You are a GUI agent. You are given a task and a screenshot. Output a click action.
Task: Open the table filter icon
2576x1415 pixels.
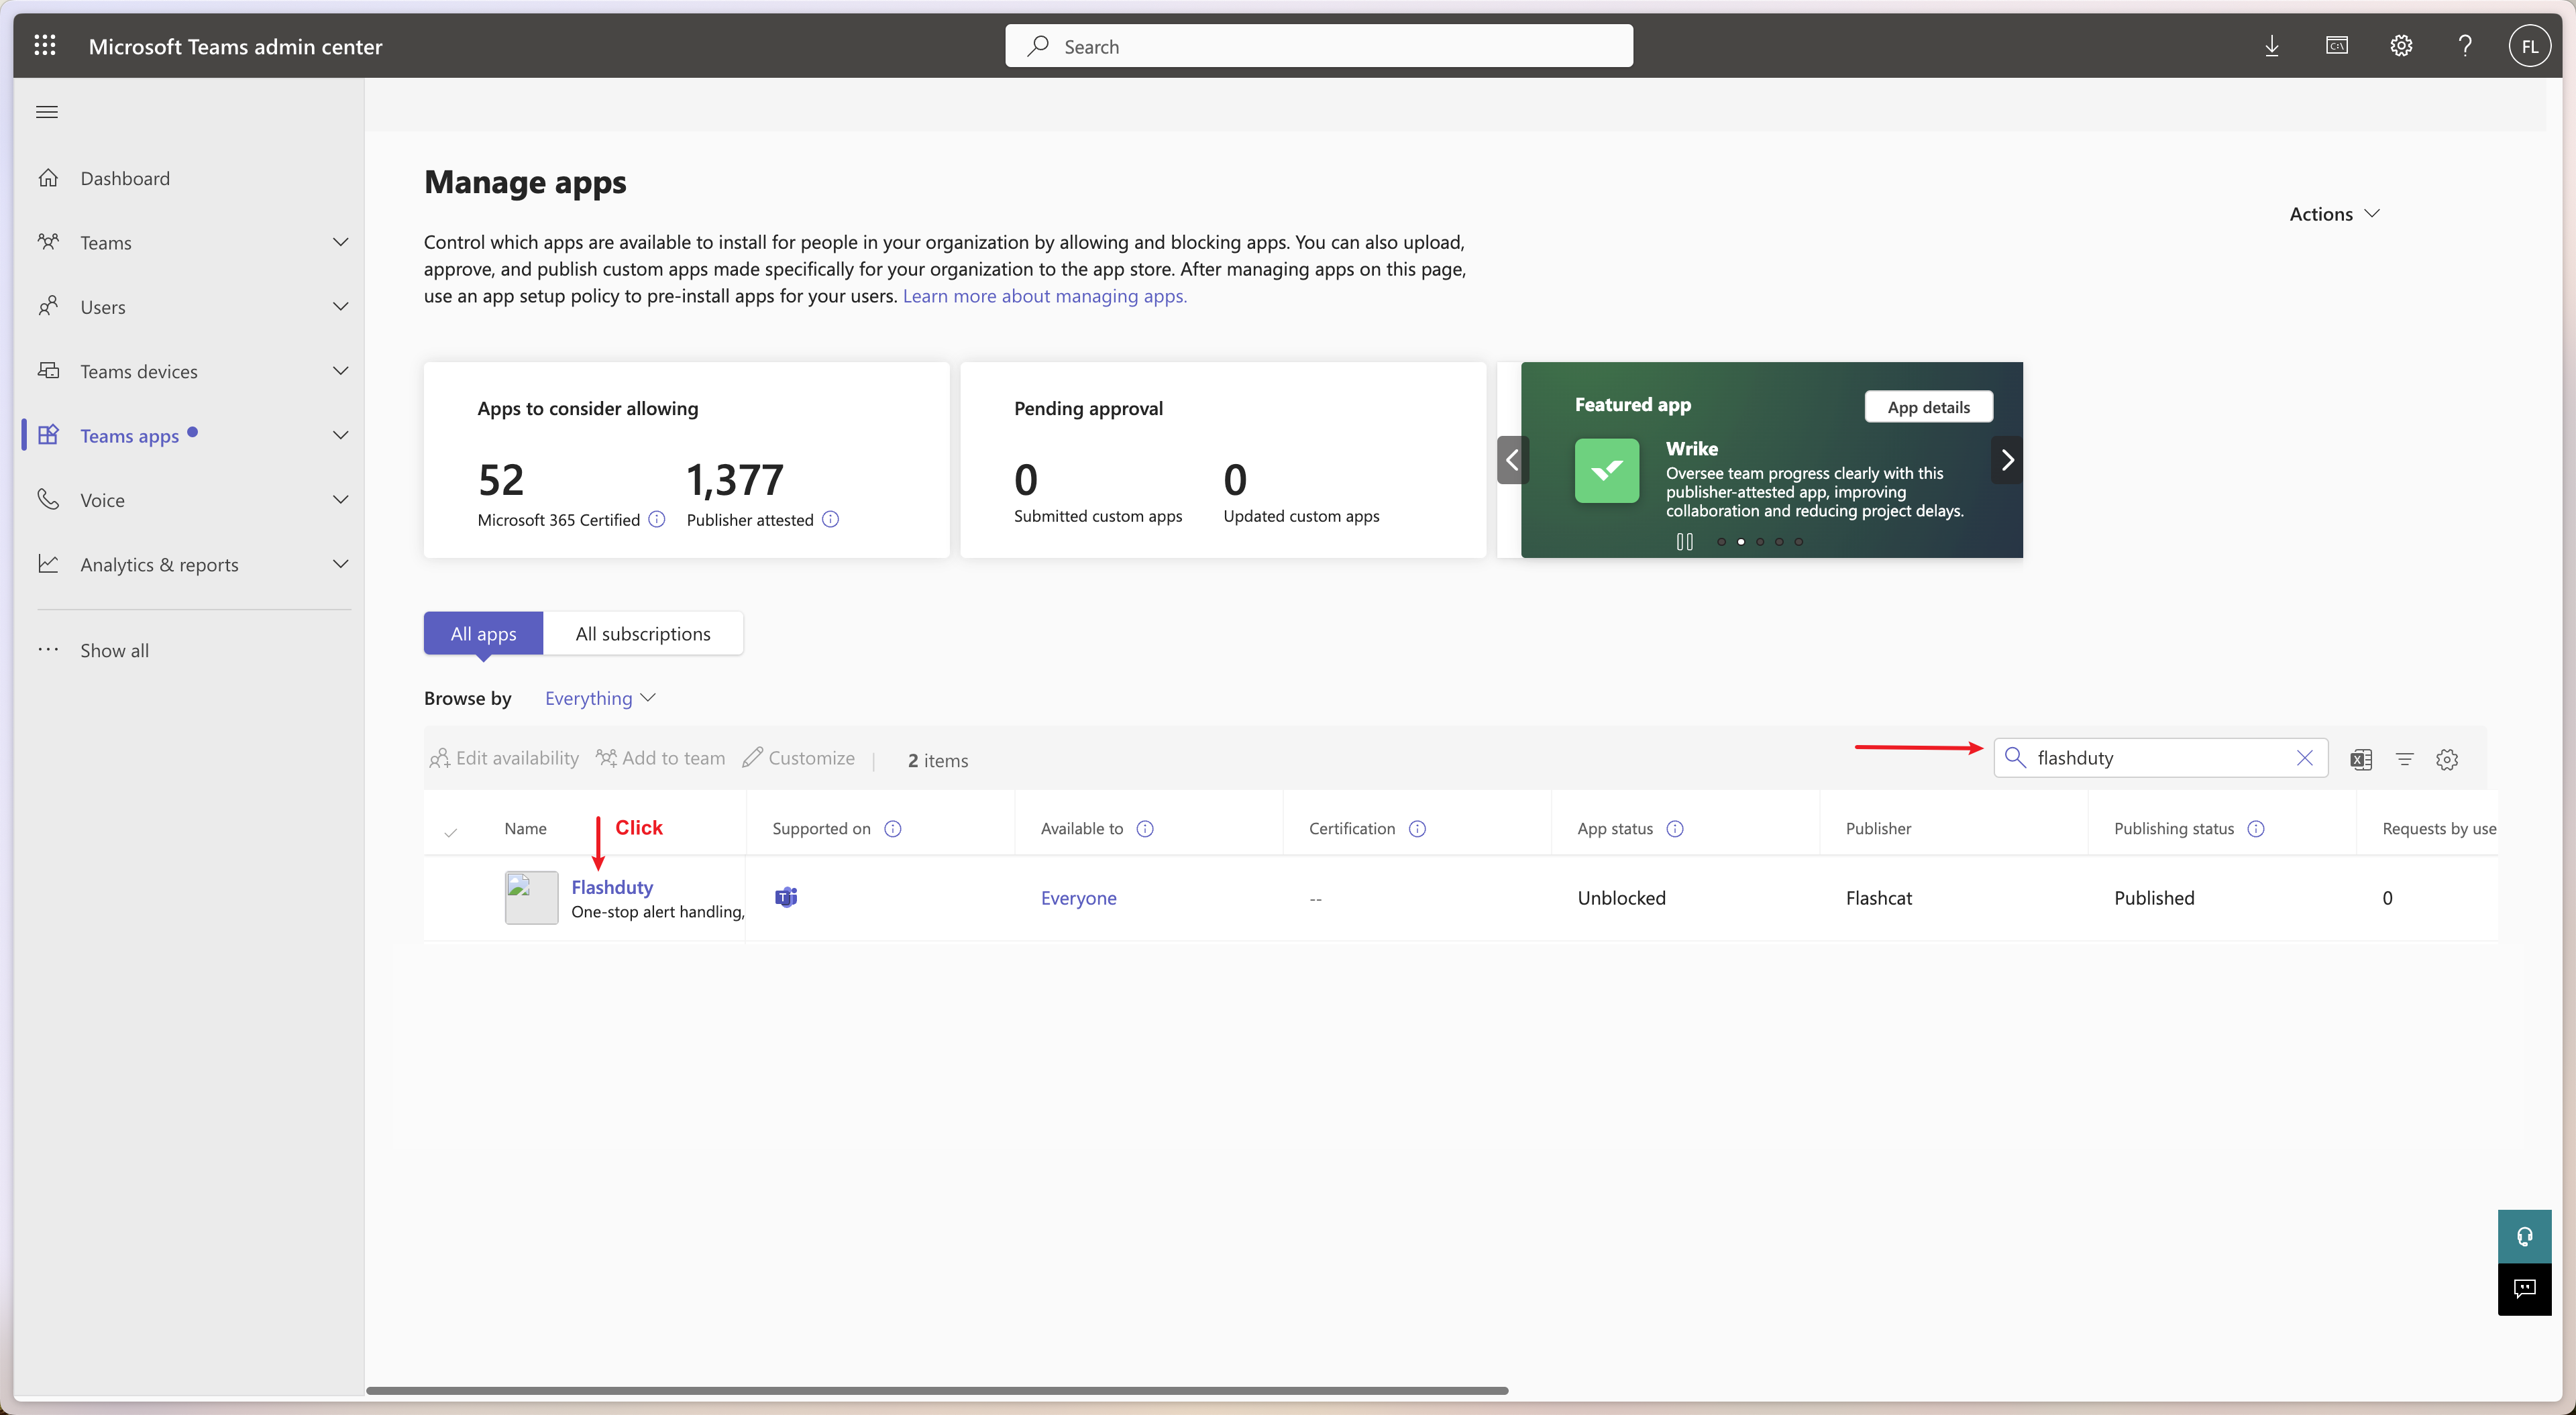point(2404,760)
